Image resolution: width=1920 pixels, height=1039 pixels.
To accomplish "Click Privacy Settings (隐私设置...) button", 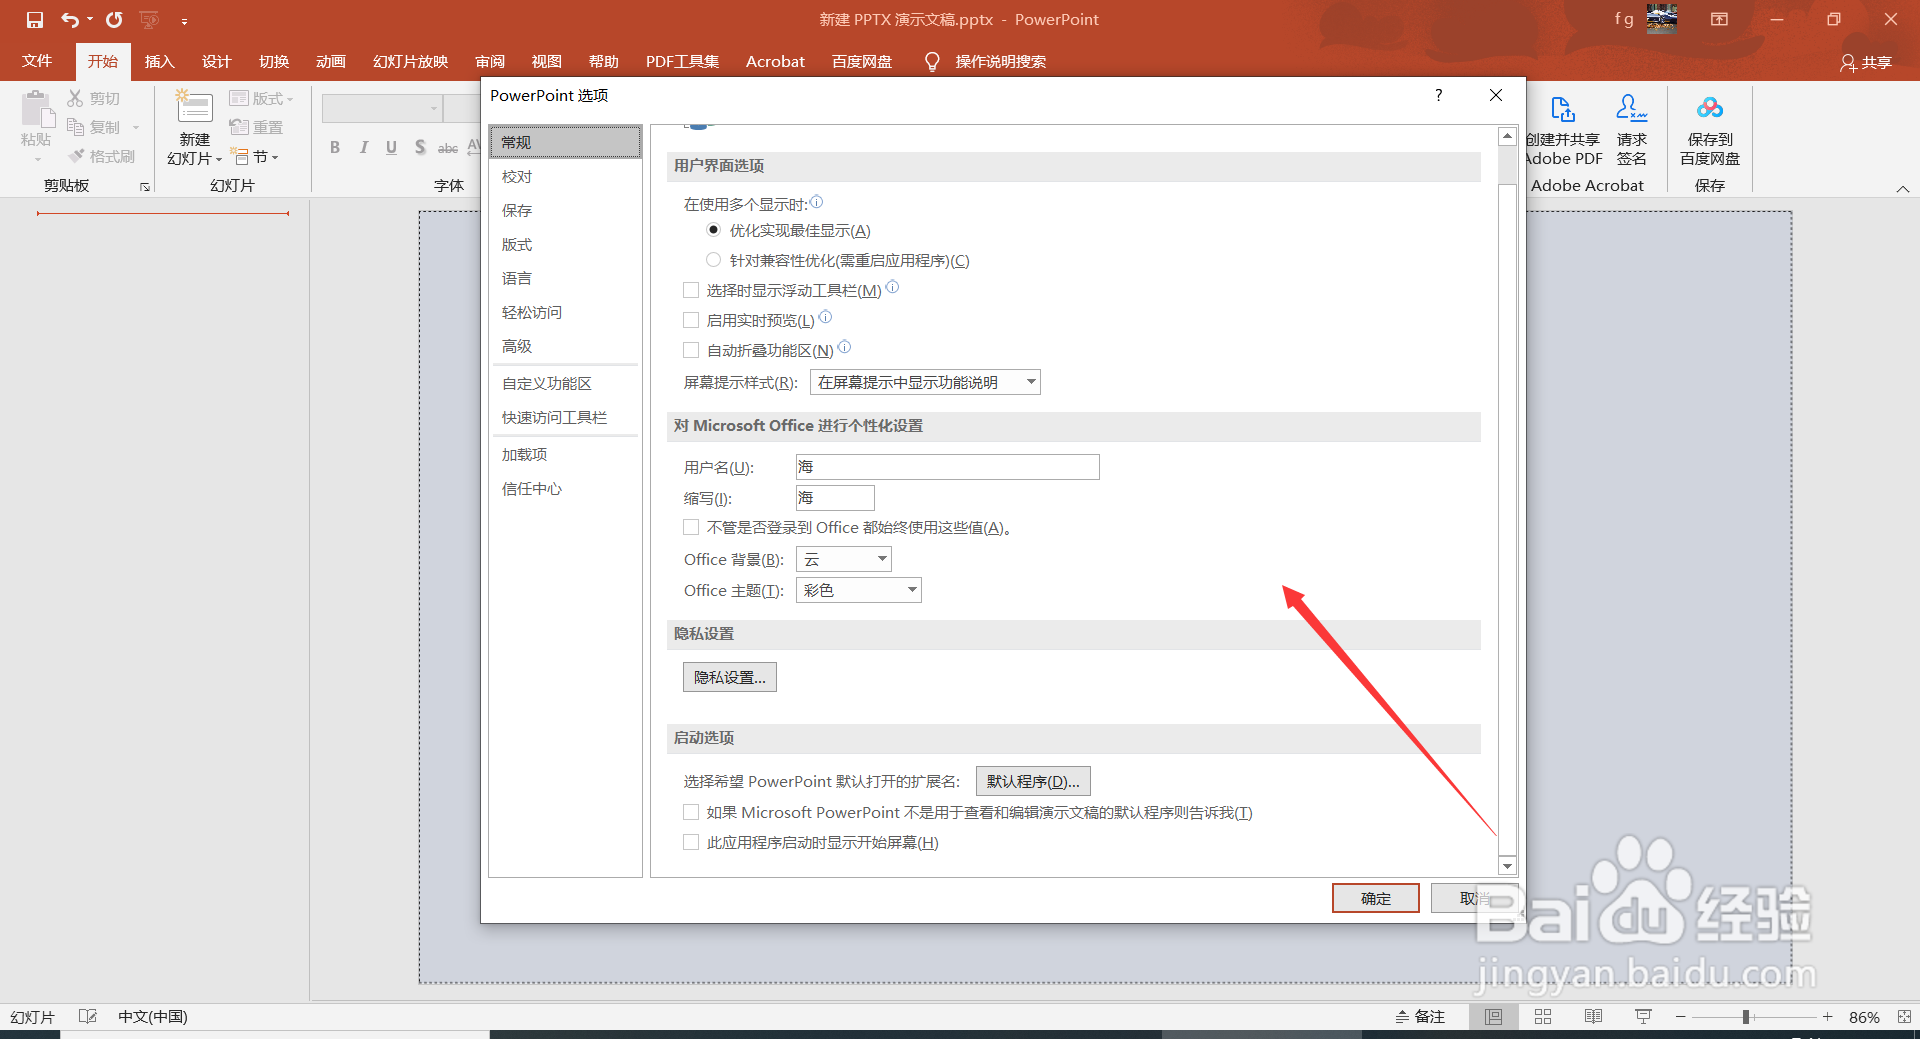I will [x=730, y=677].
